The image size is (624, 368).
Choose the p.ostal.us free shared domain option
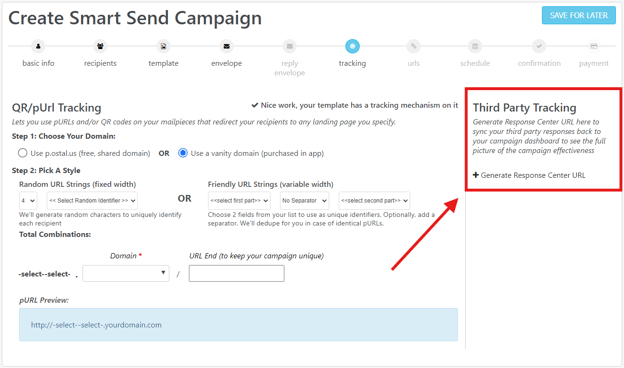point(23,153)
